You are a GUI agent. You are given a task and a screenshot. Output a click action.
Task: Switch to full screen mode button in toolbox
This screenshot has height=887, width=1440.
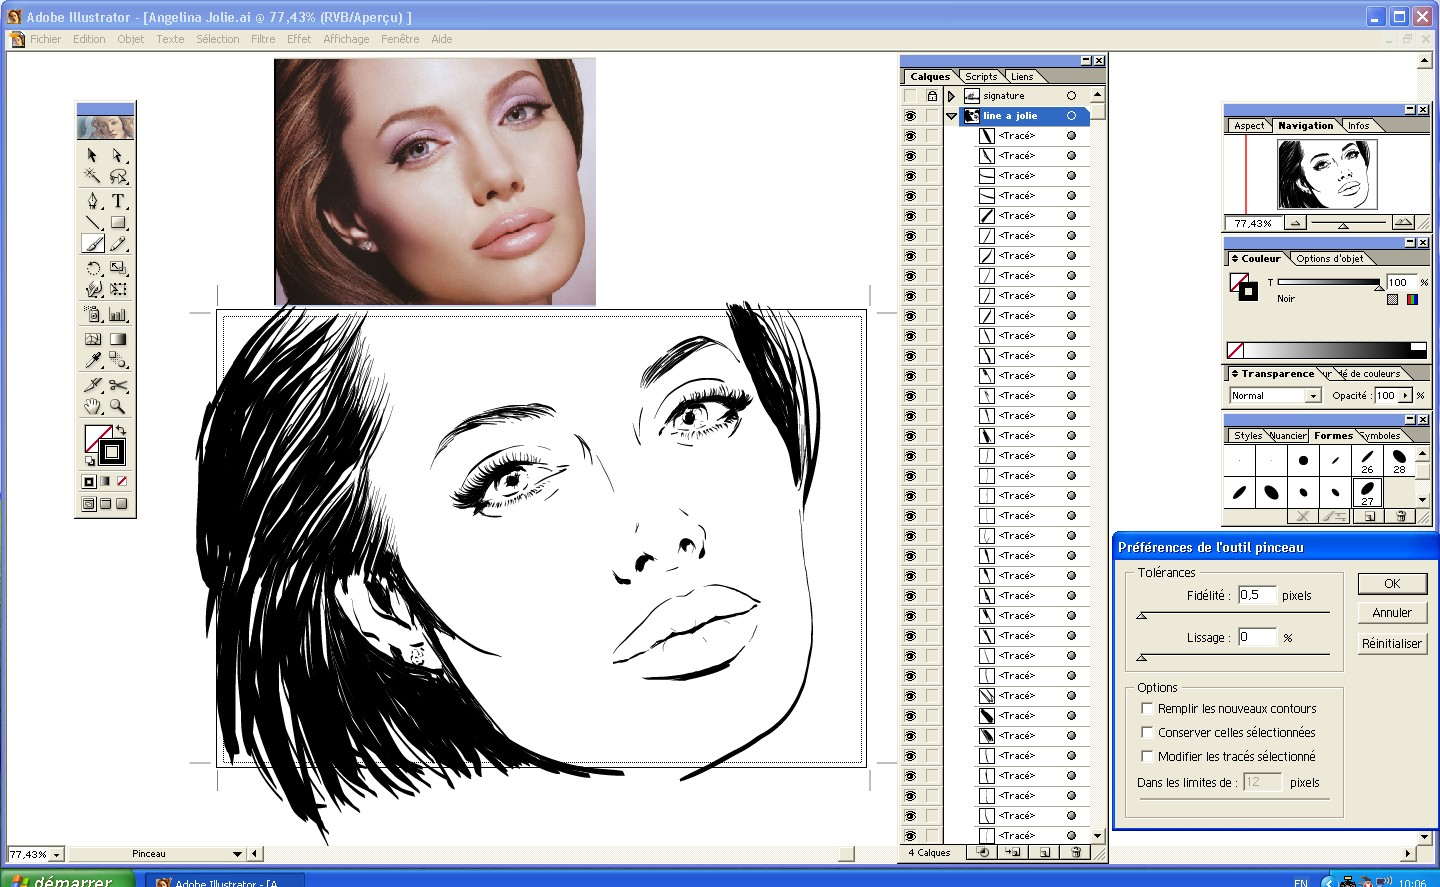(x=122, y=504)
